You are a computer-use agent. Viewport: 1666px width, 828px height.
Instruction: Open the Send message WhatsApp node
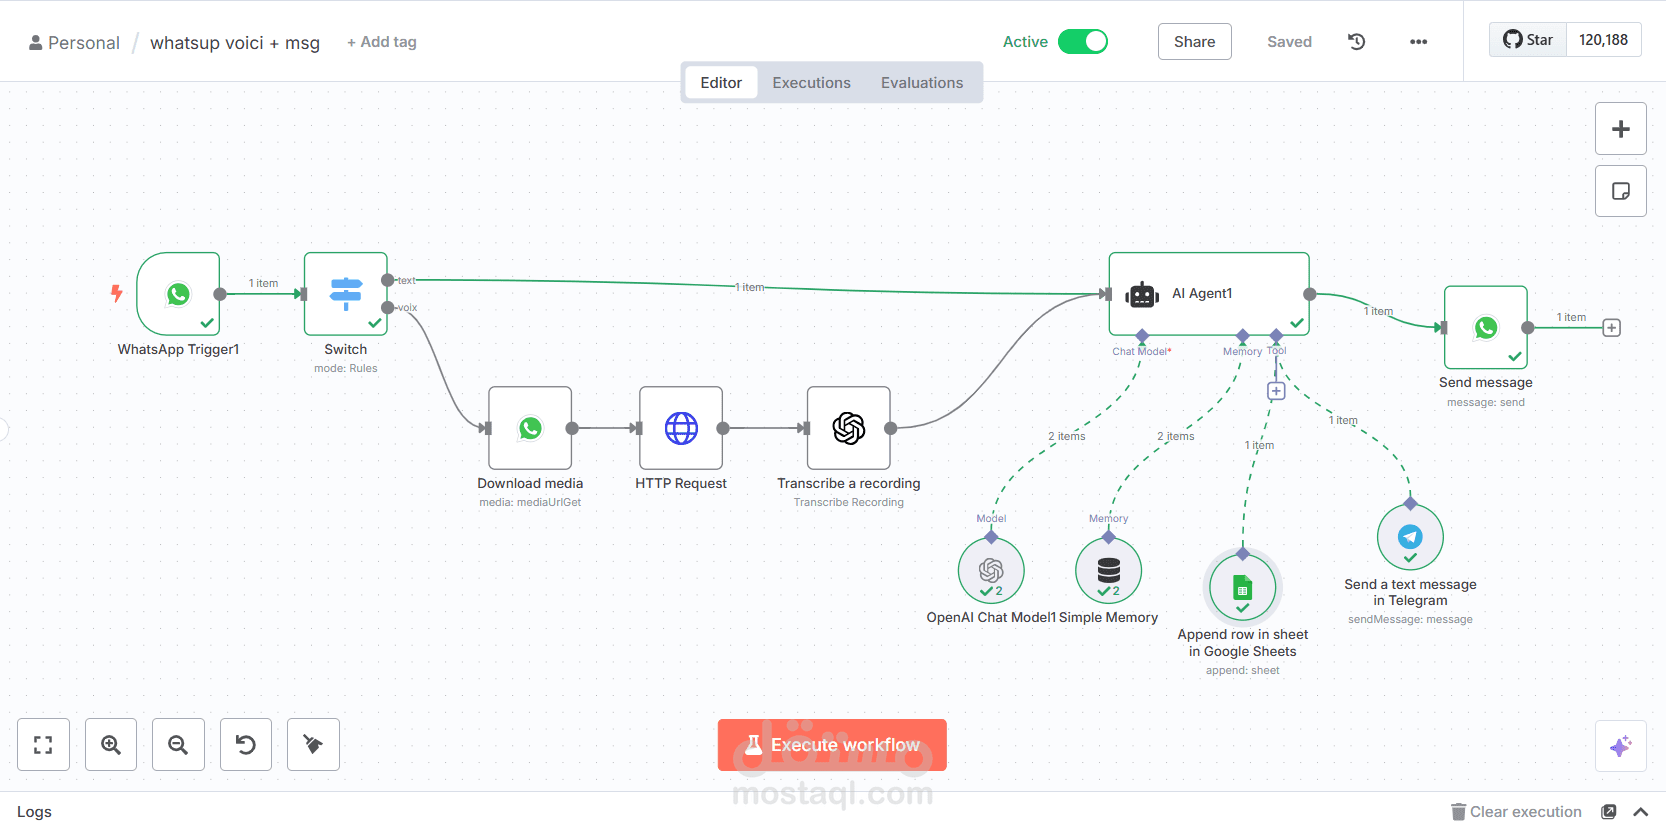pyautogui.click(x=1486, y=327)
